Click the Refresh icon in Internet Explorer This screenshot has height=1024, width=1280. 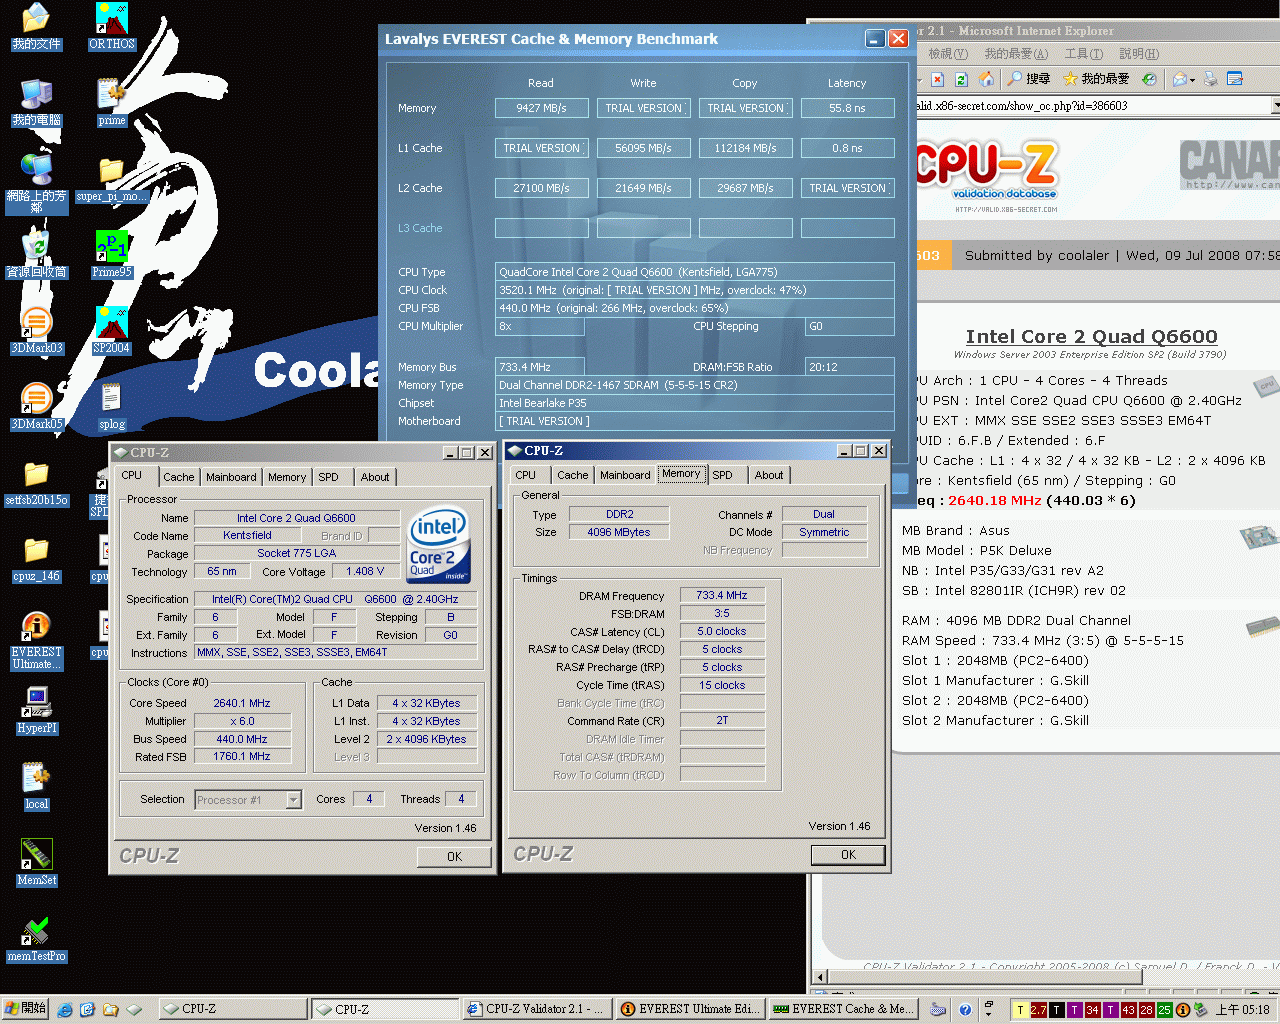[x=961, y=79]
